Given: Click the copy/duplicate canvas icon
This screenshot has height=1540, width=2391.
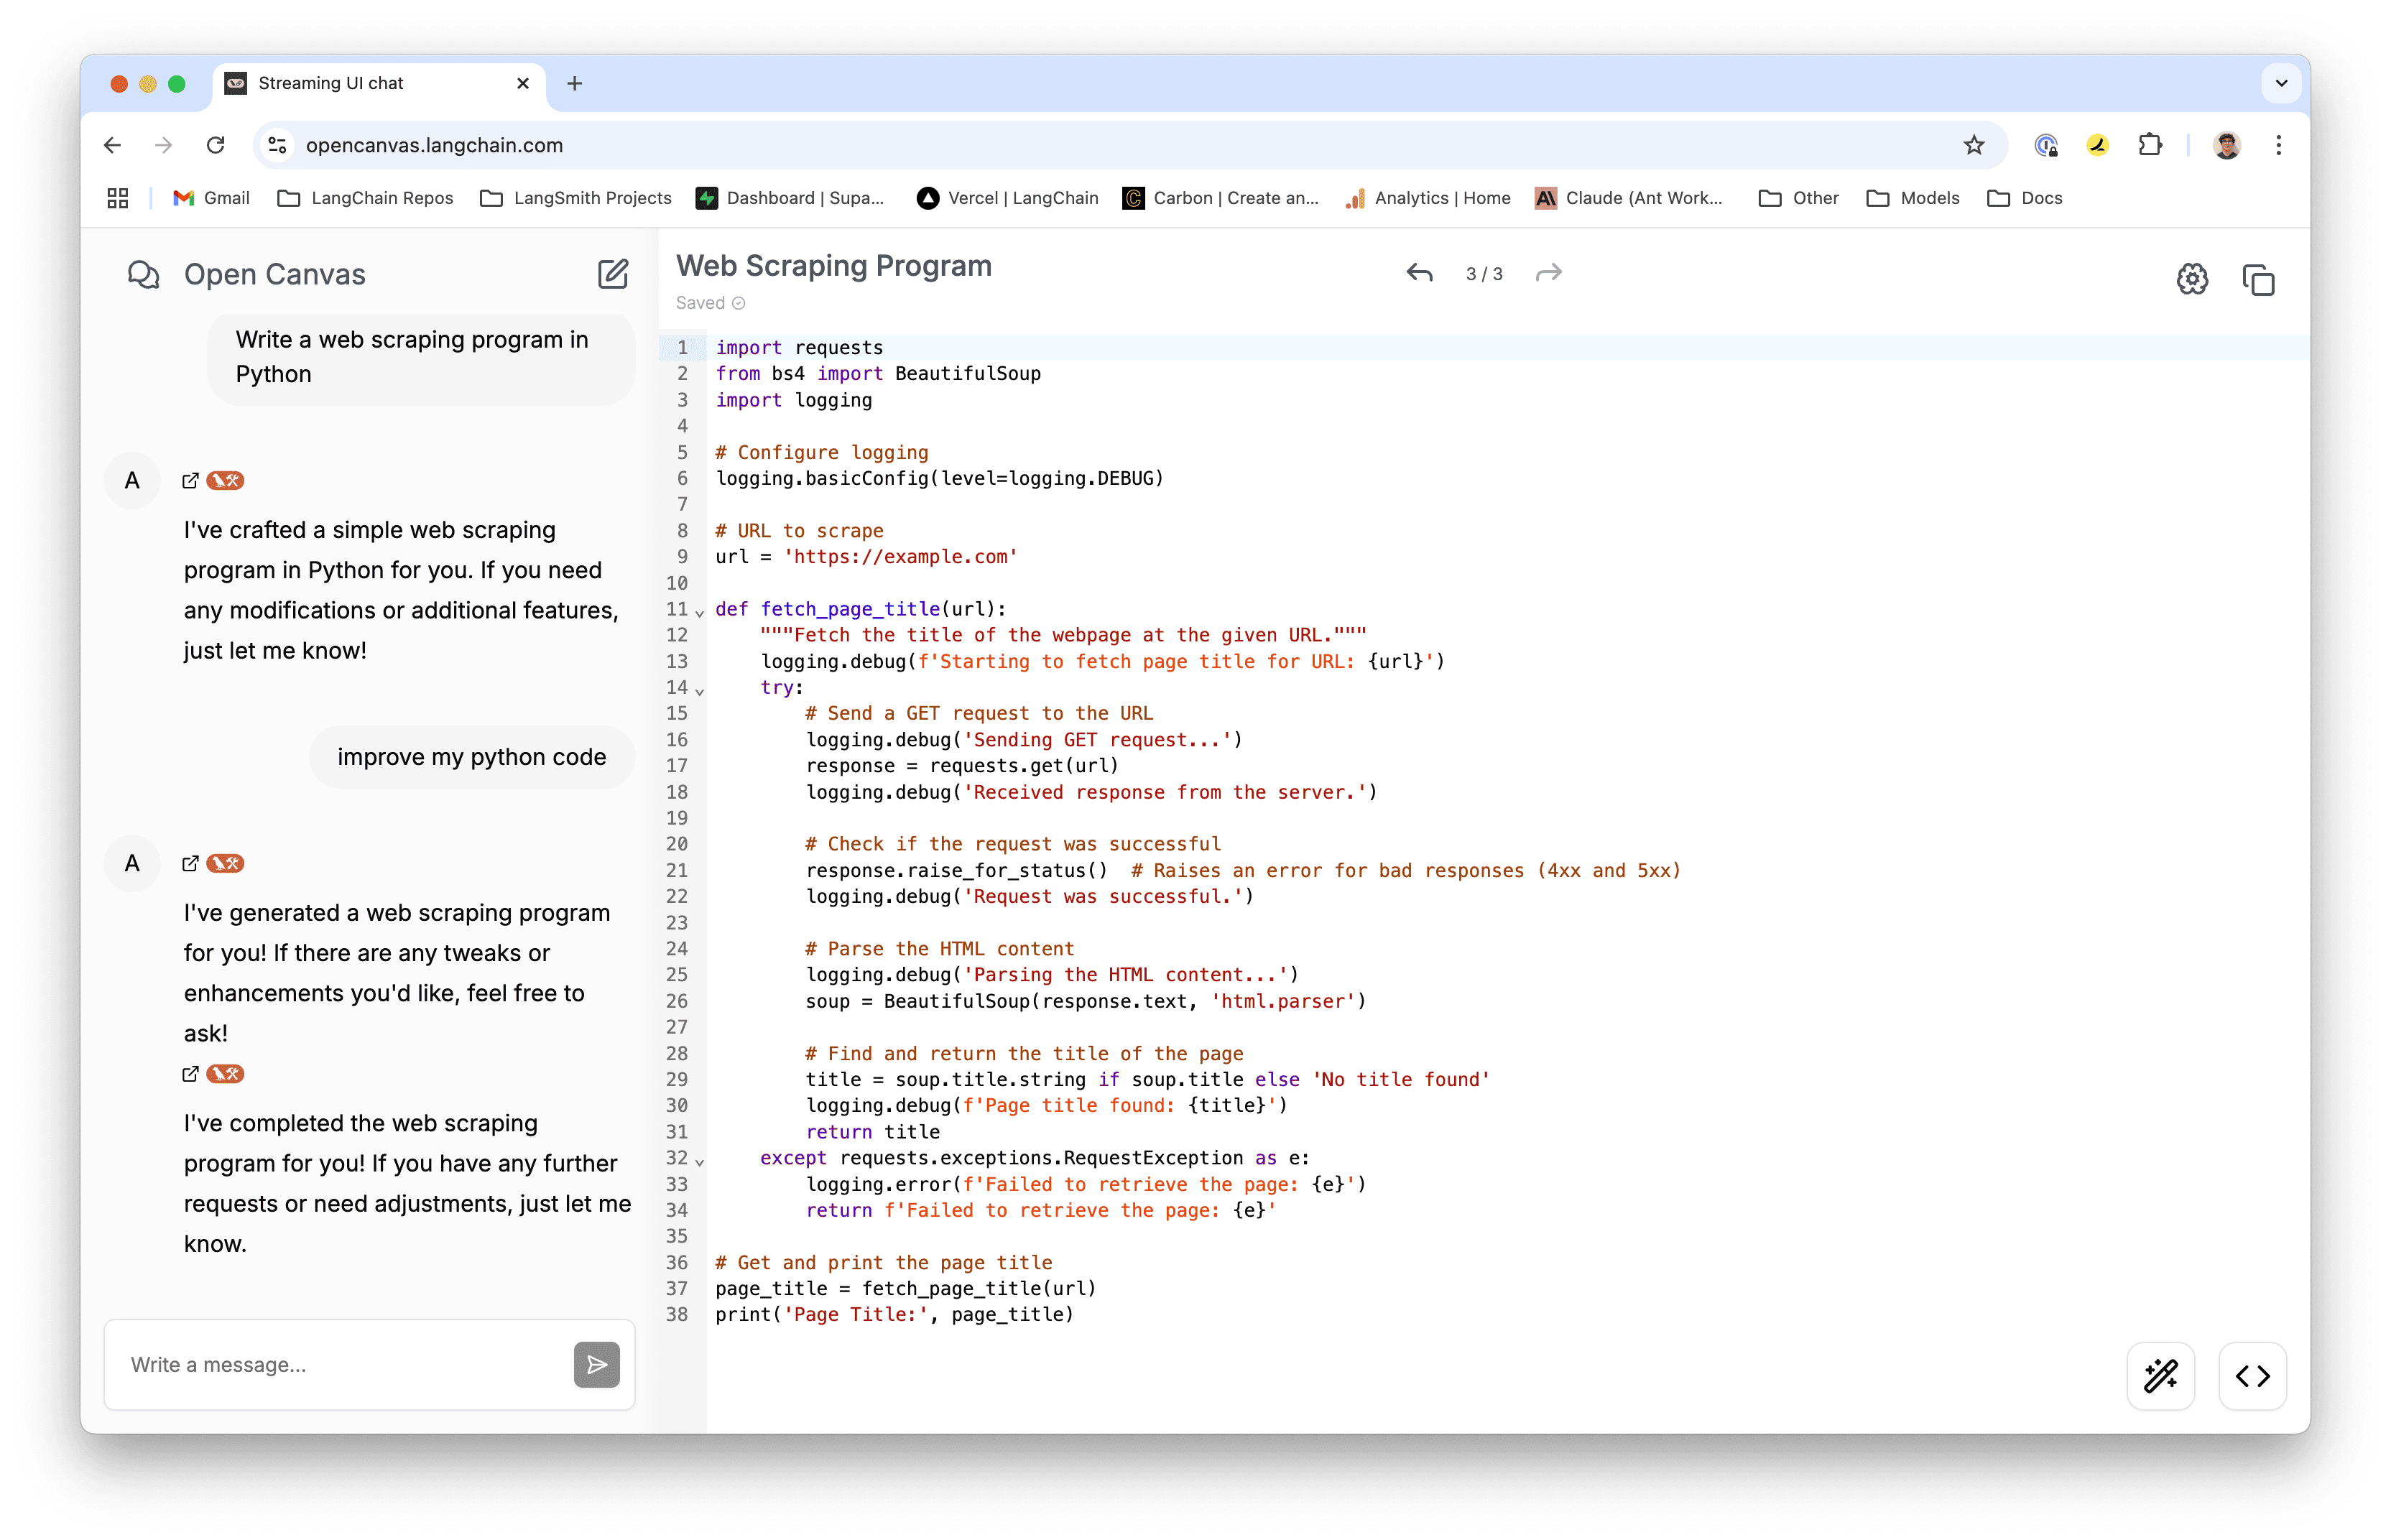Looking at the screenshot, I should (x=2257, y=279).
